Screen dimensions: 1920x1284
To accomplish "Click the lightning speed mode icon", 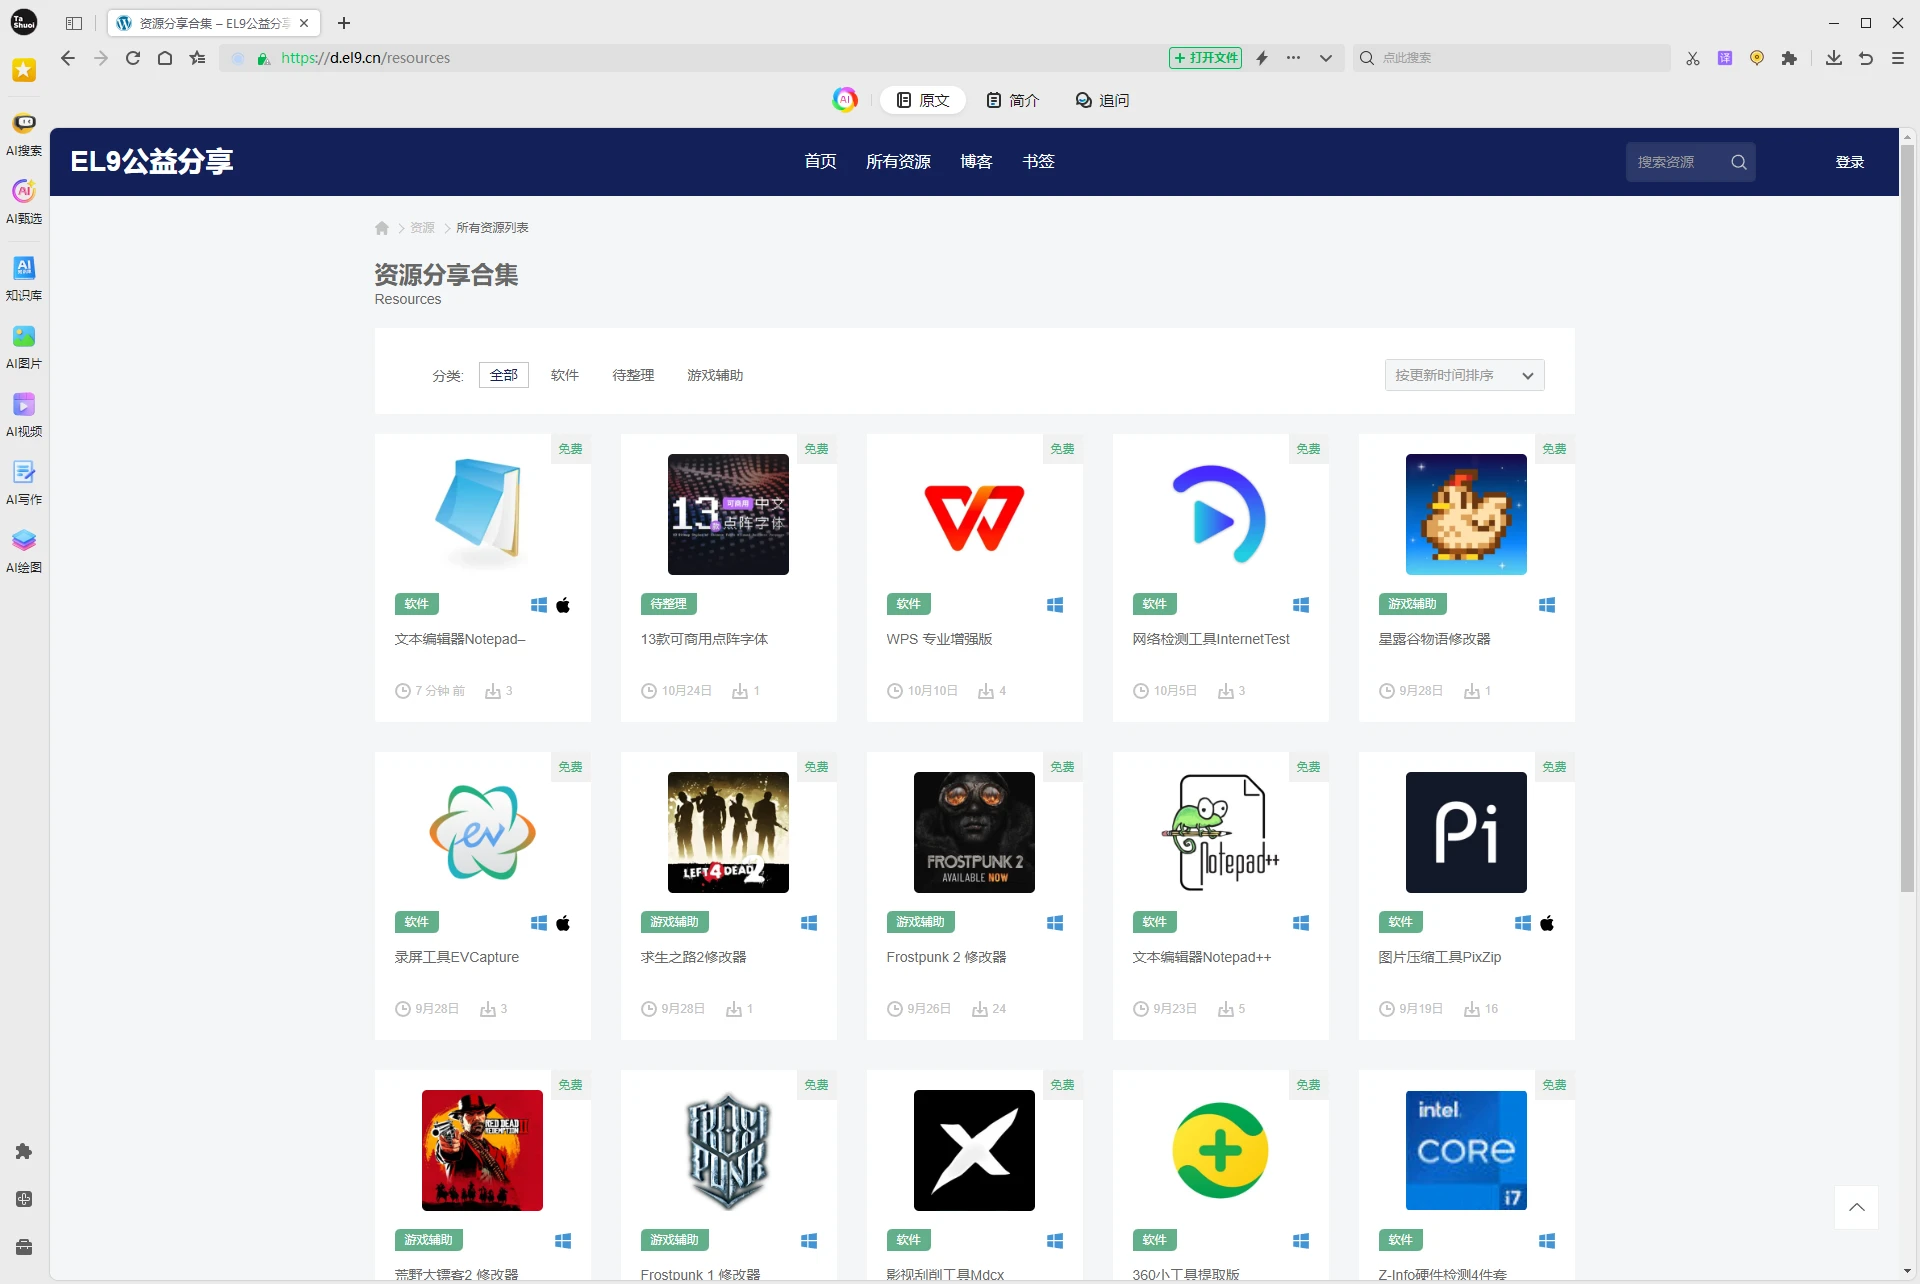I will click(x=1262, y=58).
